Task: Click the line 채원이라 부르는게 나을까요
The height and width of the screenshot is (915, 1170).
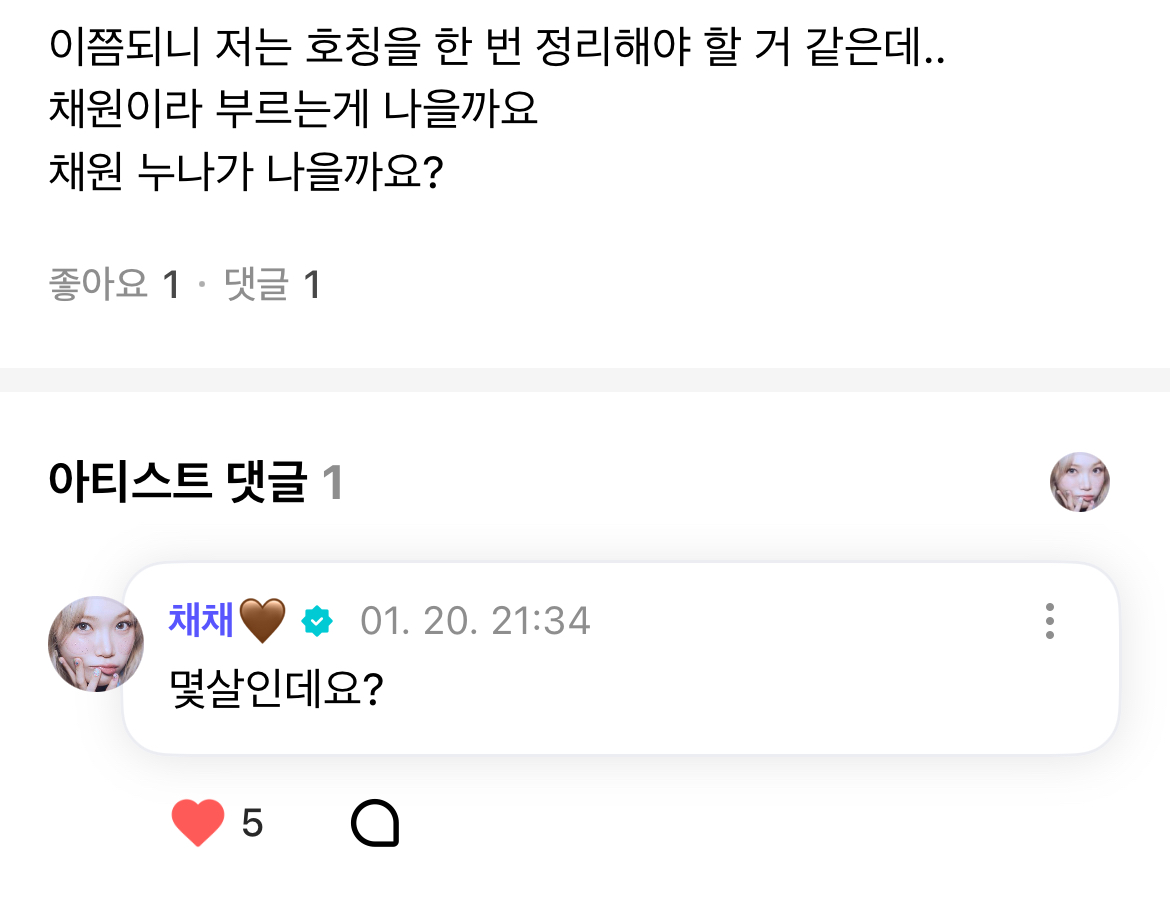Action: tap(293, 110)
